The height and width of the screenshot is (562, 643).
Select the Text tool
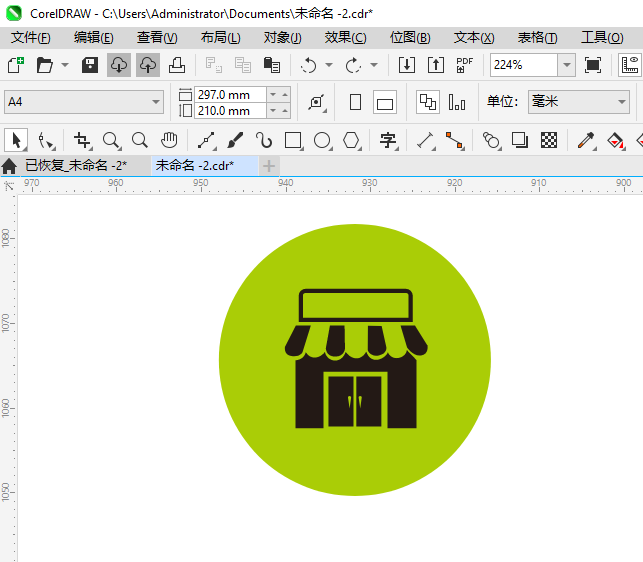(388, 141)
